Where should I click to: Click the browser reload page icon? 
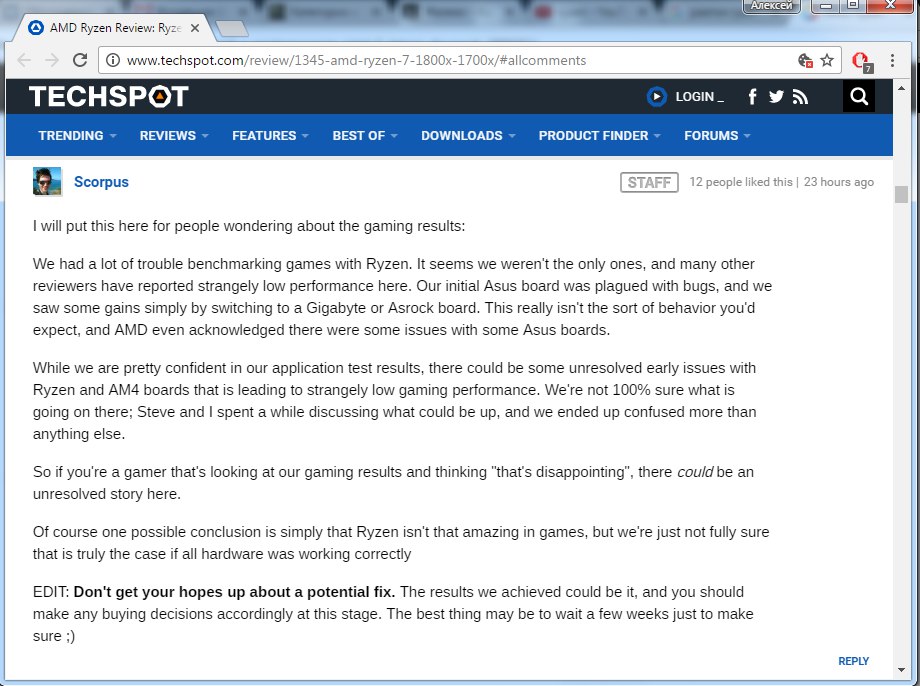[x=80, y=60]
